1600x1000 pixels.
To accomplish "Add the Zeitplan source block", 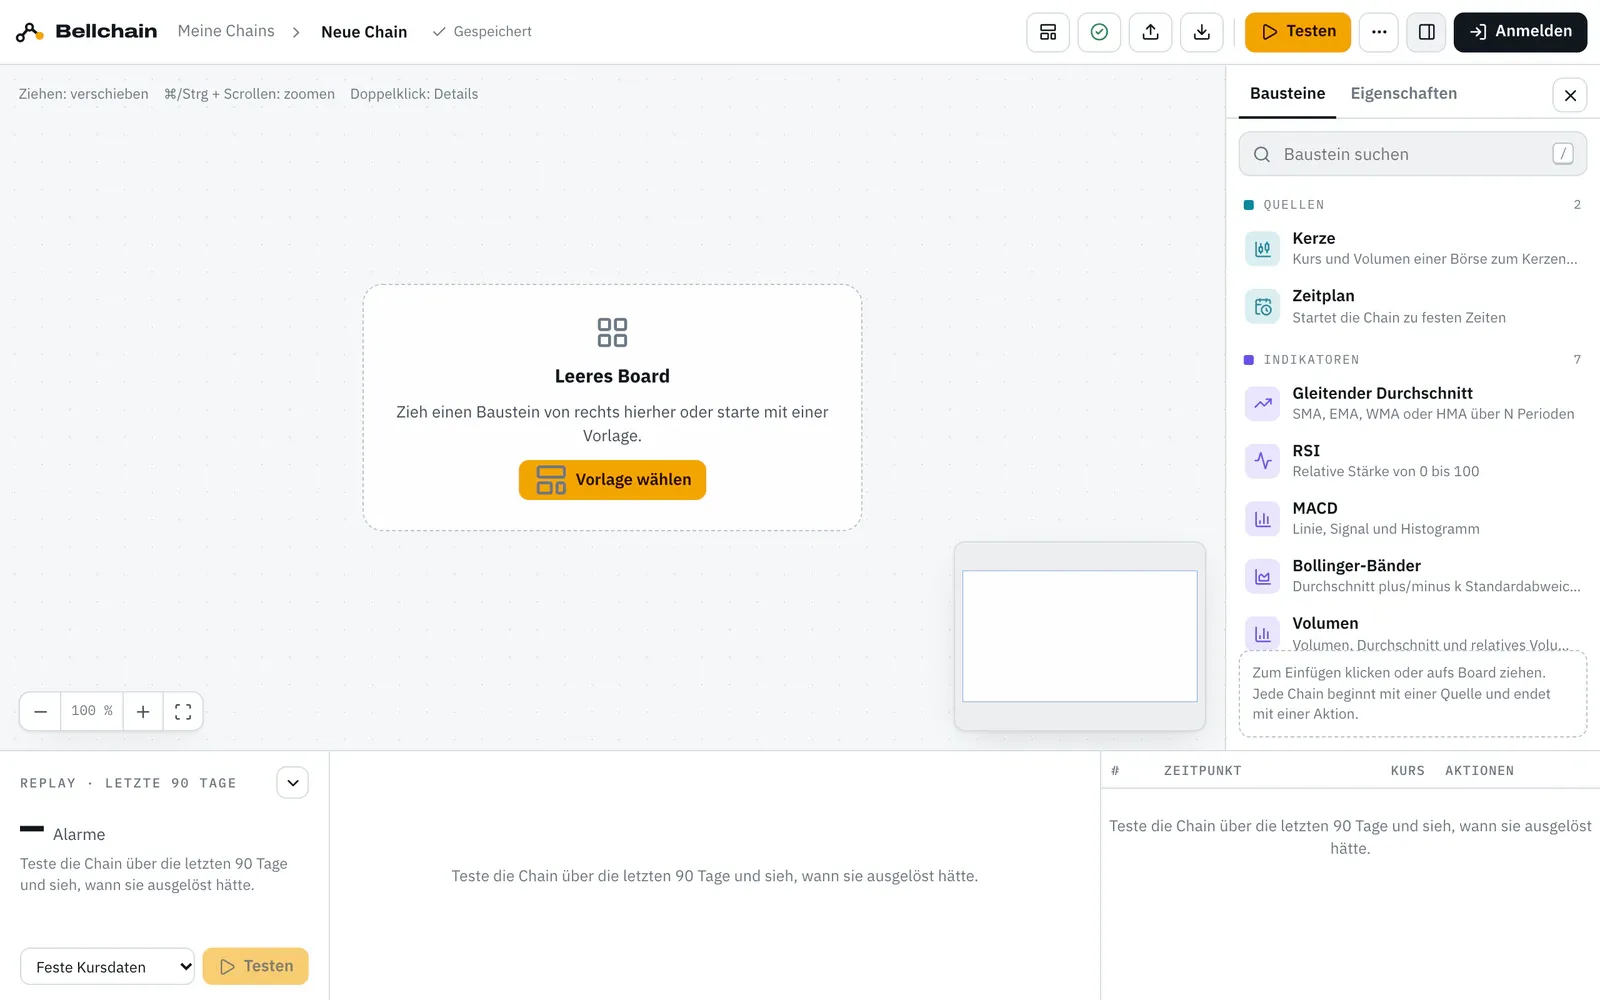I will (x=1413, y=306).
